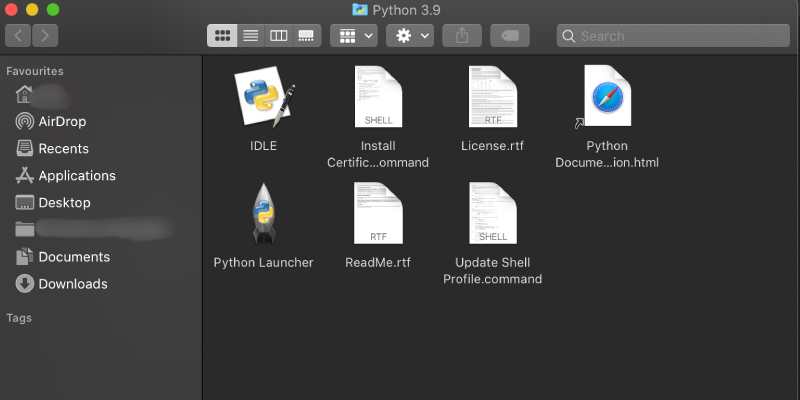Close the Finder window with red button
Viewport: 800px width, 400px height.
pyautogui.click(x=11, y=9)
